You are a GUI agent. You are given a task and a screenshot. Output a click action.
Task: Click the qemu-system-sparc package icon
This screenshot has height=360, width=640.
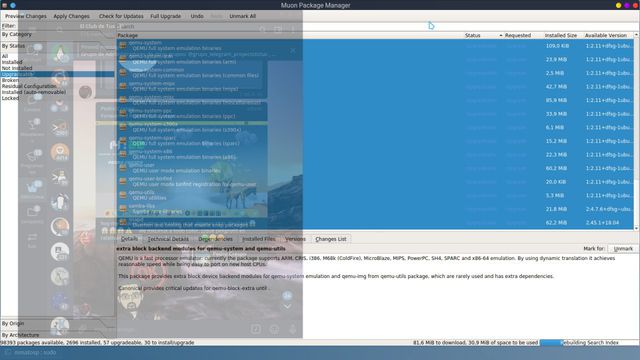[x=123, y=141]
